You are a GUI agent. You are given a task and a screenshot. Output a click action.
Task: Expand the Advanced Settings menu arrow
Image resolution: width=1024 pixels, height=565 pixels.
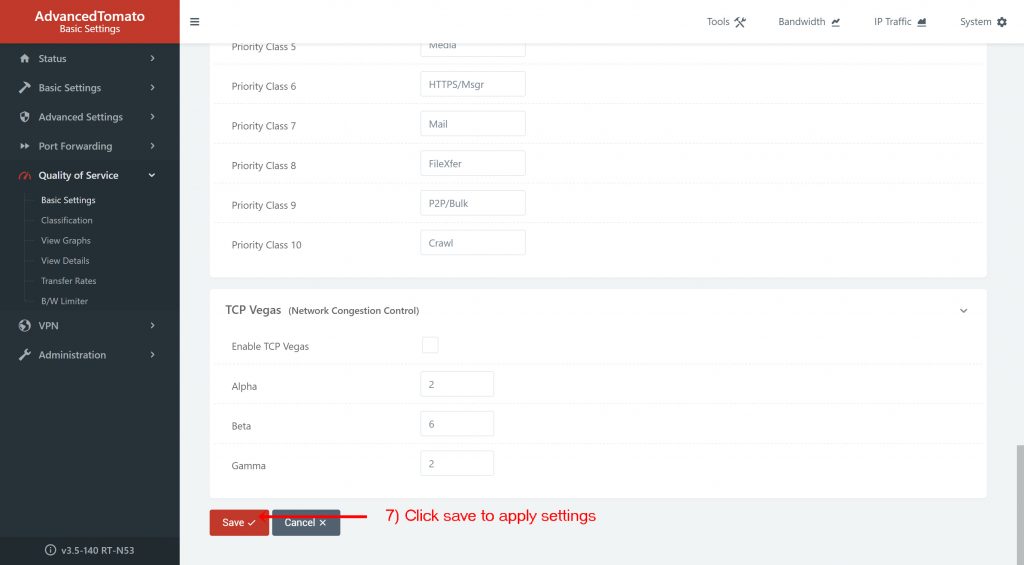click(152, 116)
